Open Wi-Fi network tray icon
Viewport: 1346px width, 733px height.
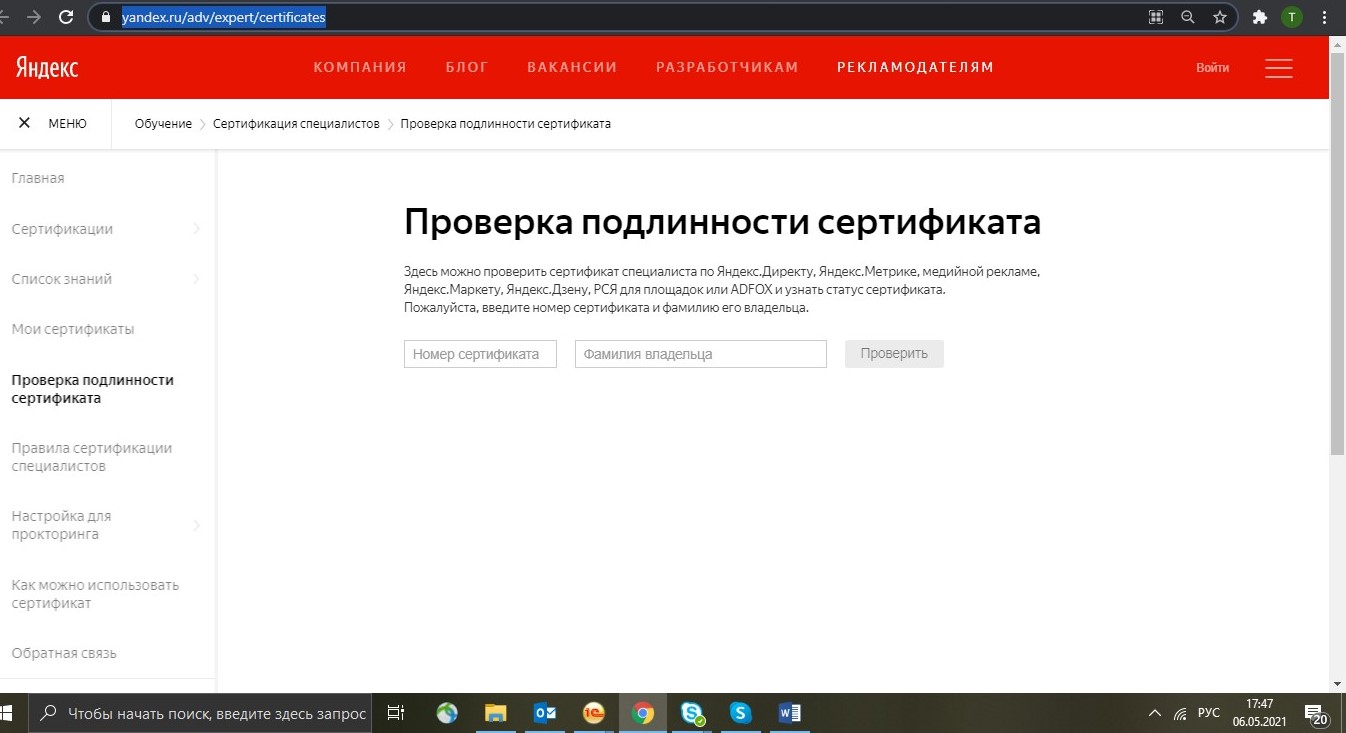(1181, 713)
